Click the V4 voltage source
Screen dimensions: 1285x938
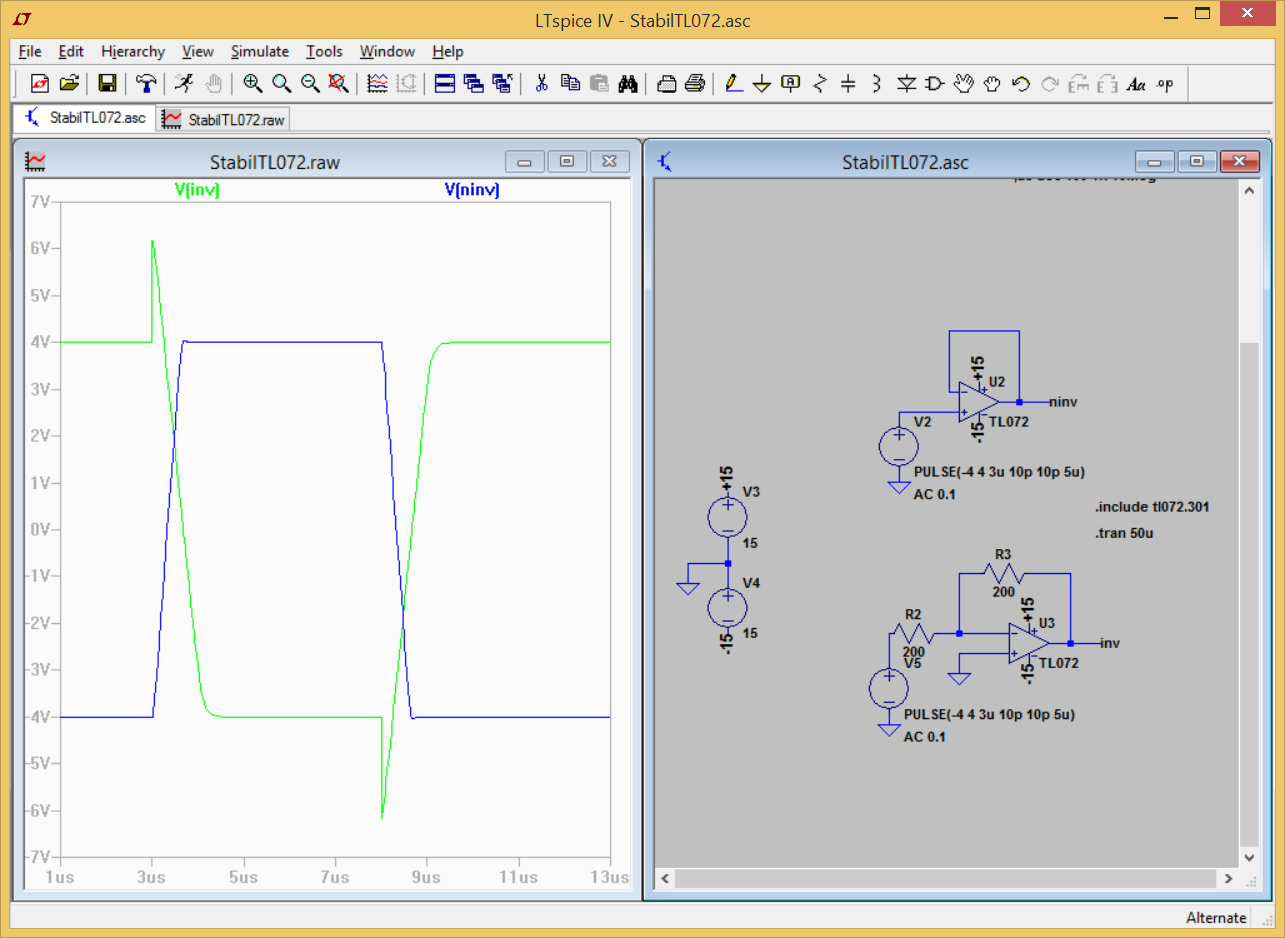(x=728, y=607)
